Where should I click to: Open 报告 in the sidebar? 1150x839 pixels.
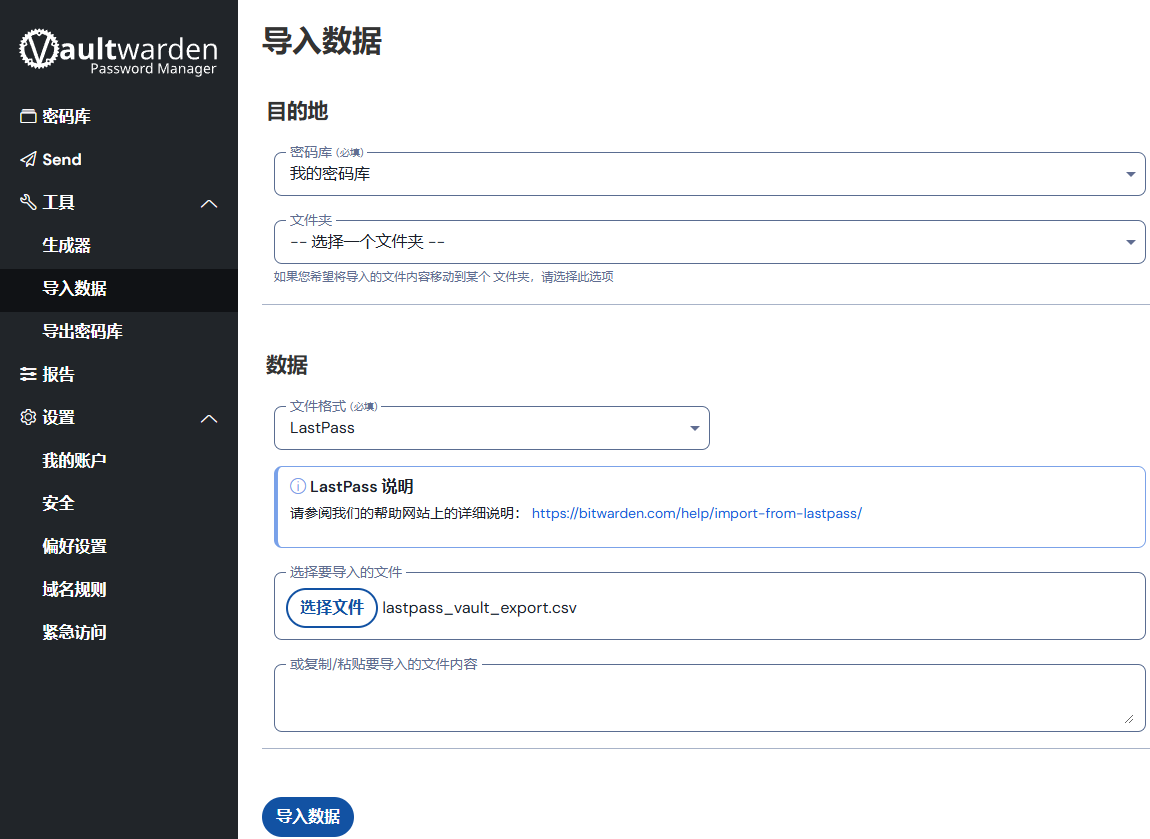click(59, 374)
